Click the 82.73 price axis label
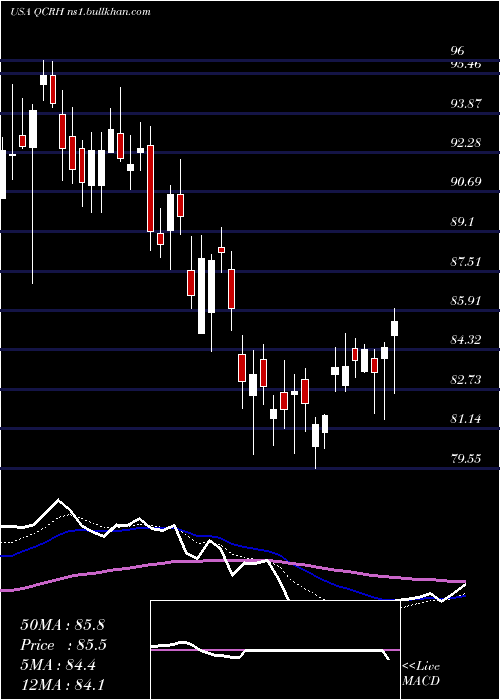Image resolution: width=500 pixels, height=700 pixels. coord(466,379)
